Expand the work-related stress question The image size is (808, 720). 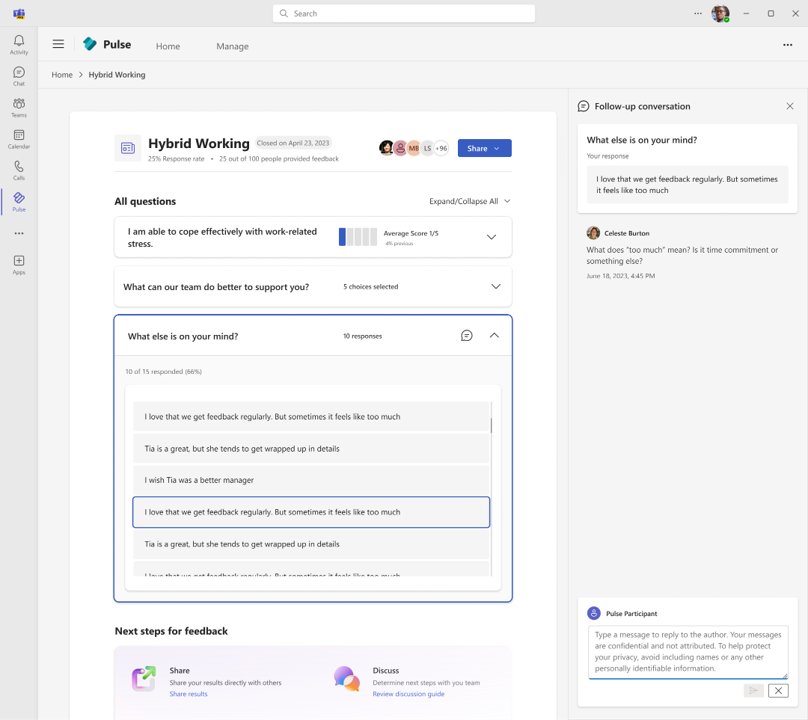click(x=491, y=237)
